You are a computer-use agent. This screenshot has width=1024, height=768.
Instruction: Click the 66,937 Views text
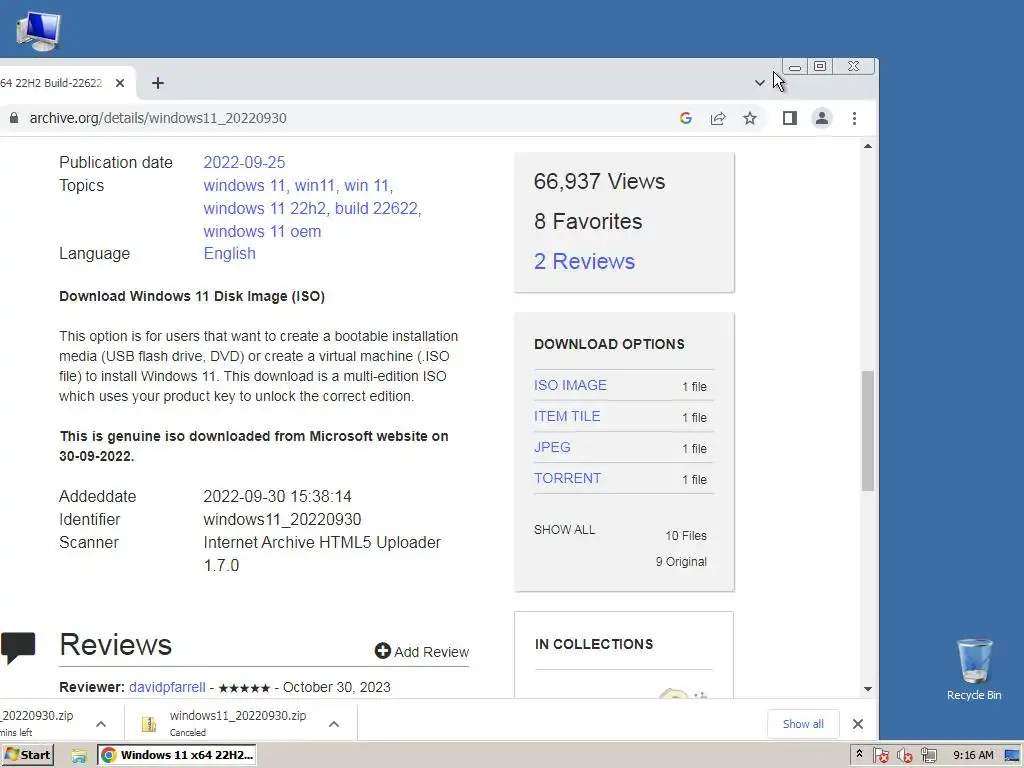pos(600,181)
